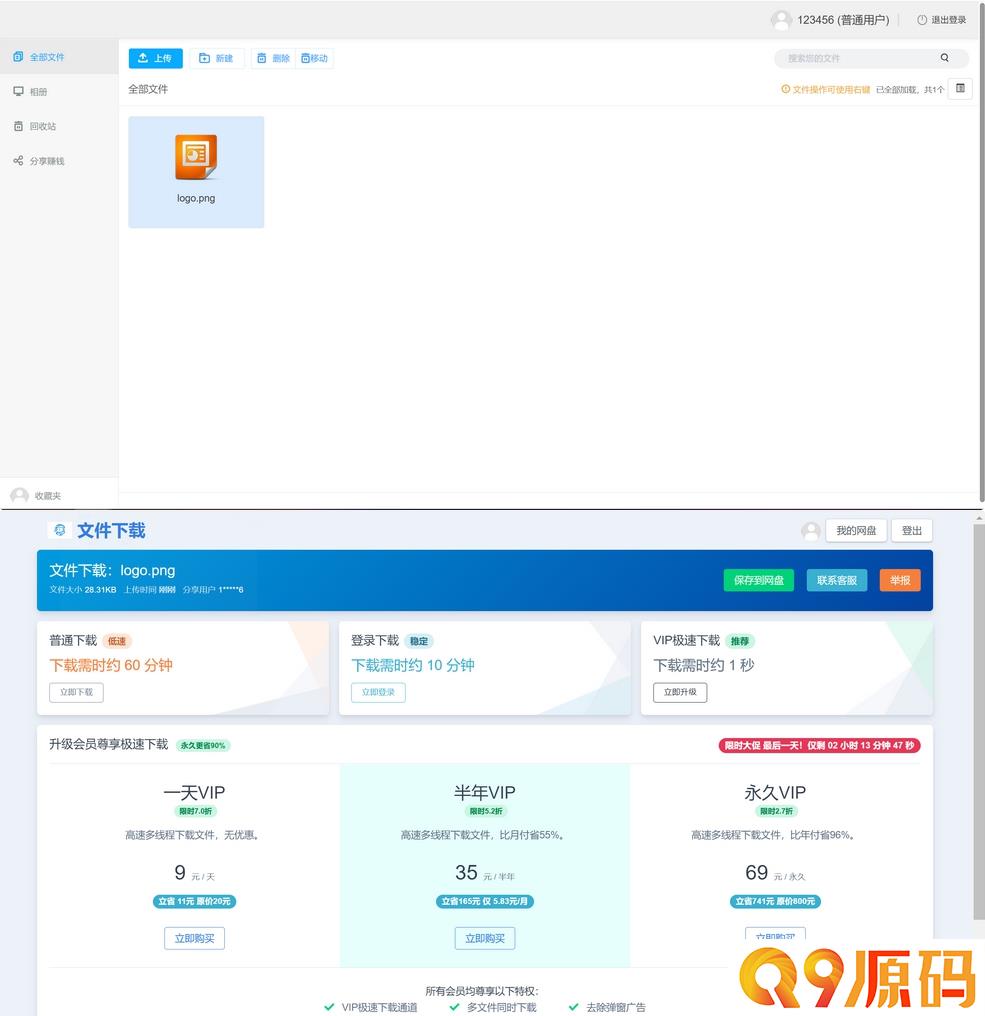
Task: Click the 移动 move button
Action: pos(314,58)
